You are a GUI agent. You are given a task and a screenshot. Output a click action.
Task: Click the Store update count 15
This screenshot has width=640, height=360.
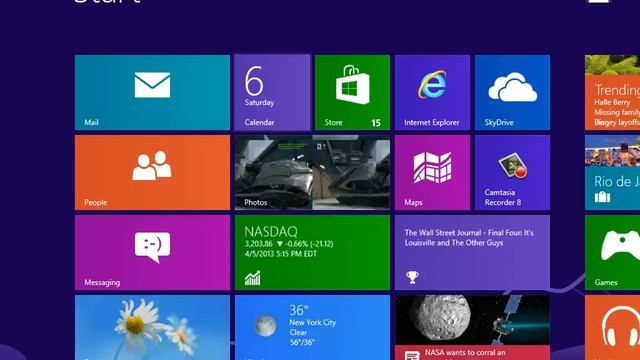376,122
